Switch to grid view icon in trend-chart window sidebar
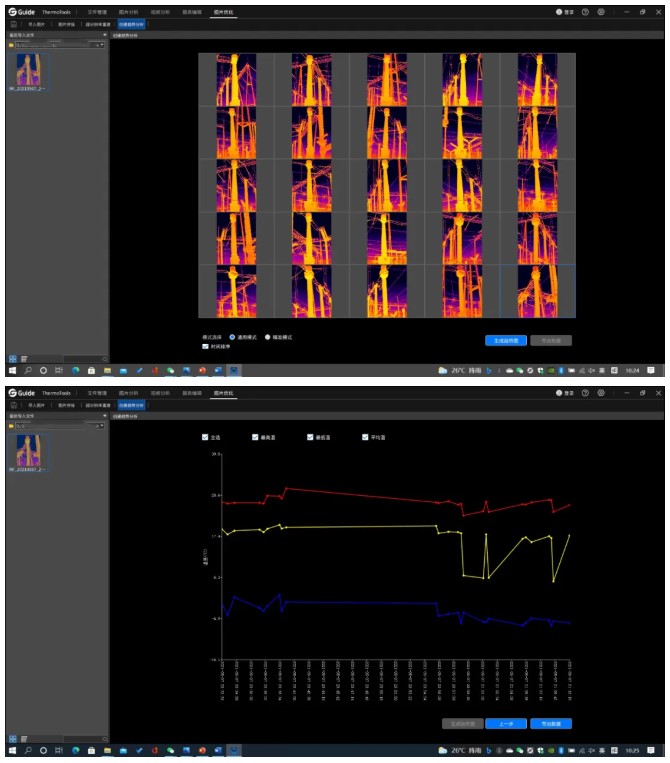Viewport: 670px width, 763px height. coord(13,739)
